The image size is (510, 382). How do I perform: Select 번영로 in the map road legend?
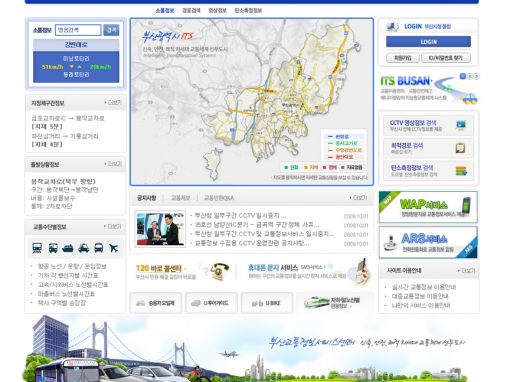(342, 137)
